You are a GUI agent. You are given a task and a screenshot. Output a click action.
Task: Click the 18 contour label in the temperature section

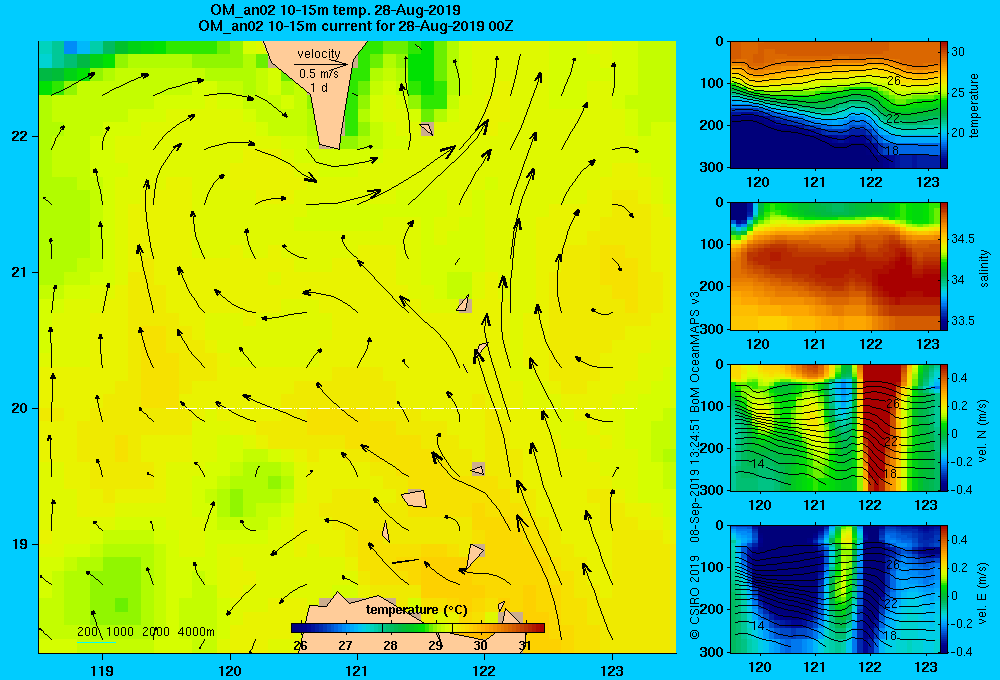[x=892, y=151]
